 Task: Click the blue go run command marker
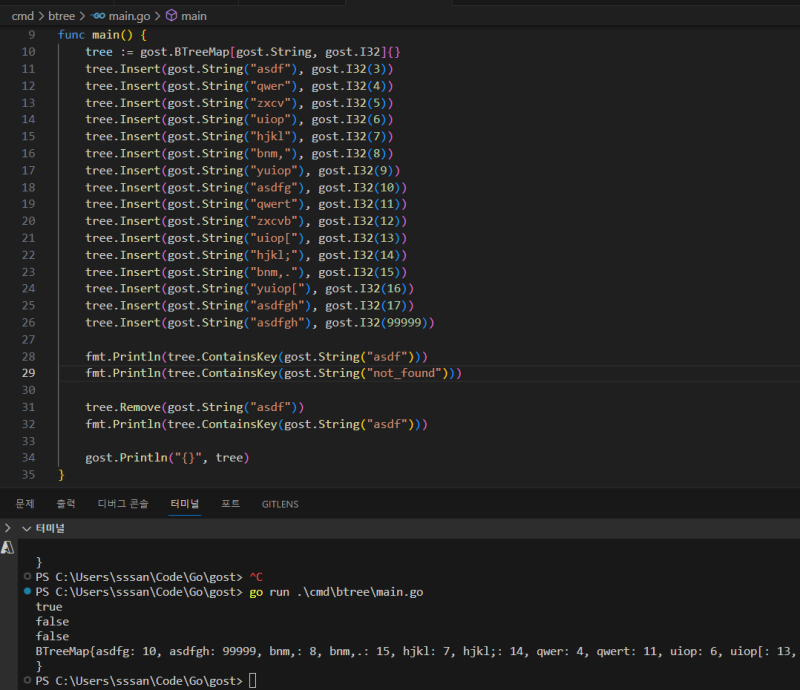(26, 592)
